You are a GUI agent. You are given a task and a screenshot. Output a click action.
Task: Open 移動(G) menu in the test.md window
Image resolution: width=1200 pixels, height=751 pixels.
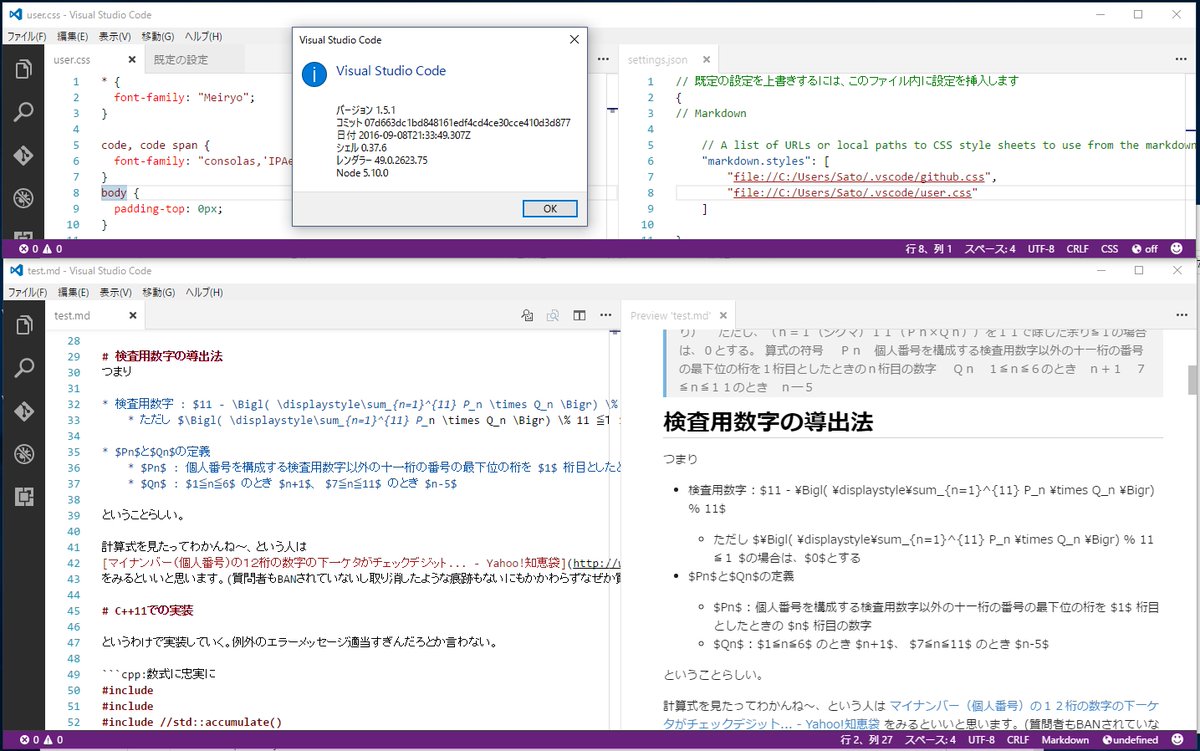click(x=158, y=292)
